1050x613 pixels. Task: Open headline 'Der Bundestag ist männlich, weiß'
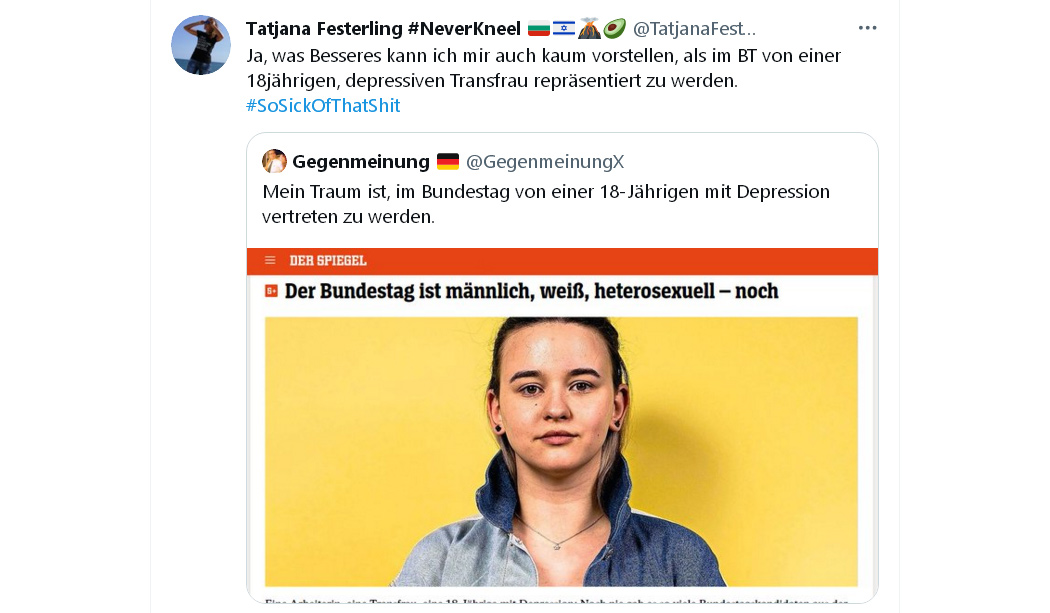[532, 291]
